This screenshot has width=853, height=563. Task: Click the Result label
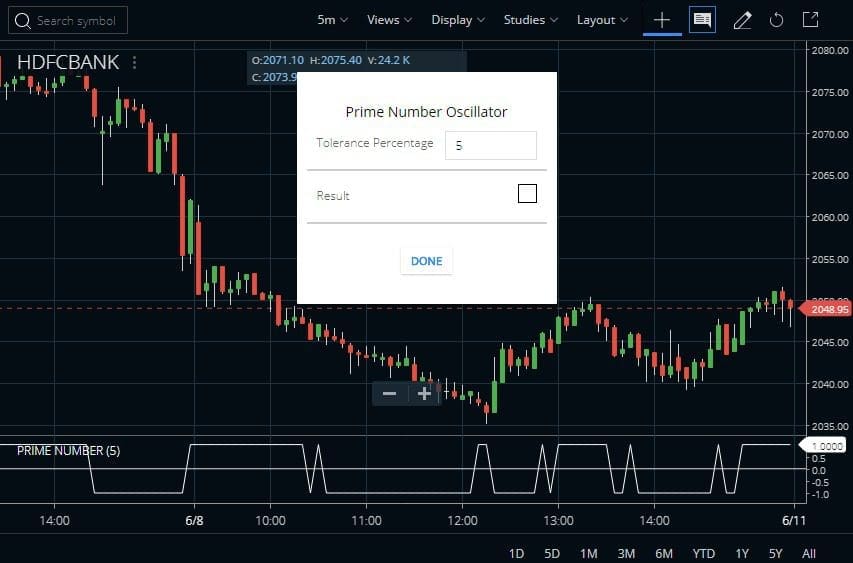(333, 196)
